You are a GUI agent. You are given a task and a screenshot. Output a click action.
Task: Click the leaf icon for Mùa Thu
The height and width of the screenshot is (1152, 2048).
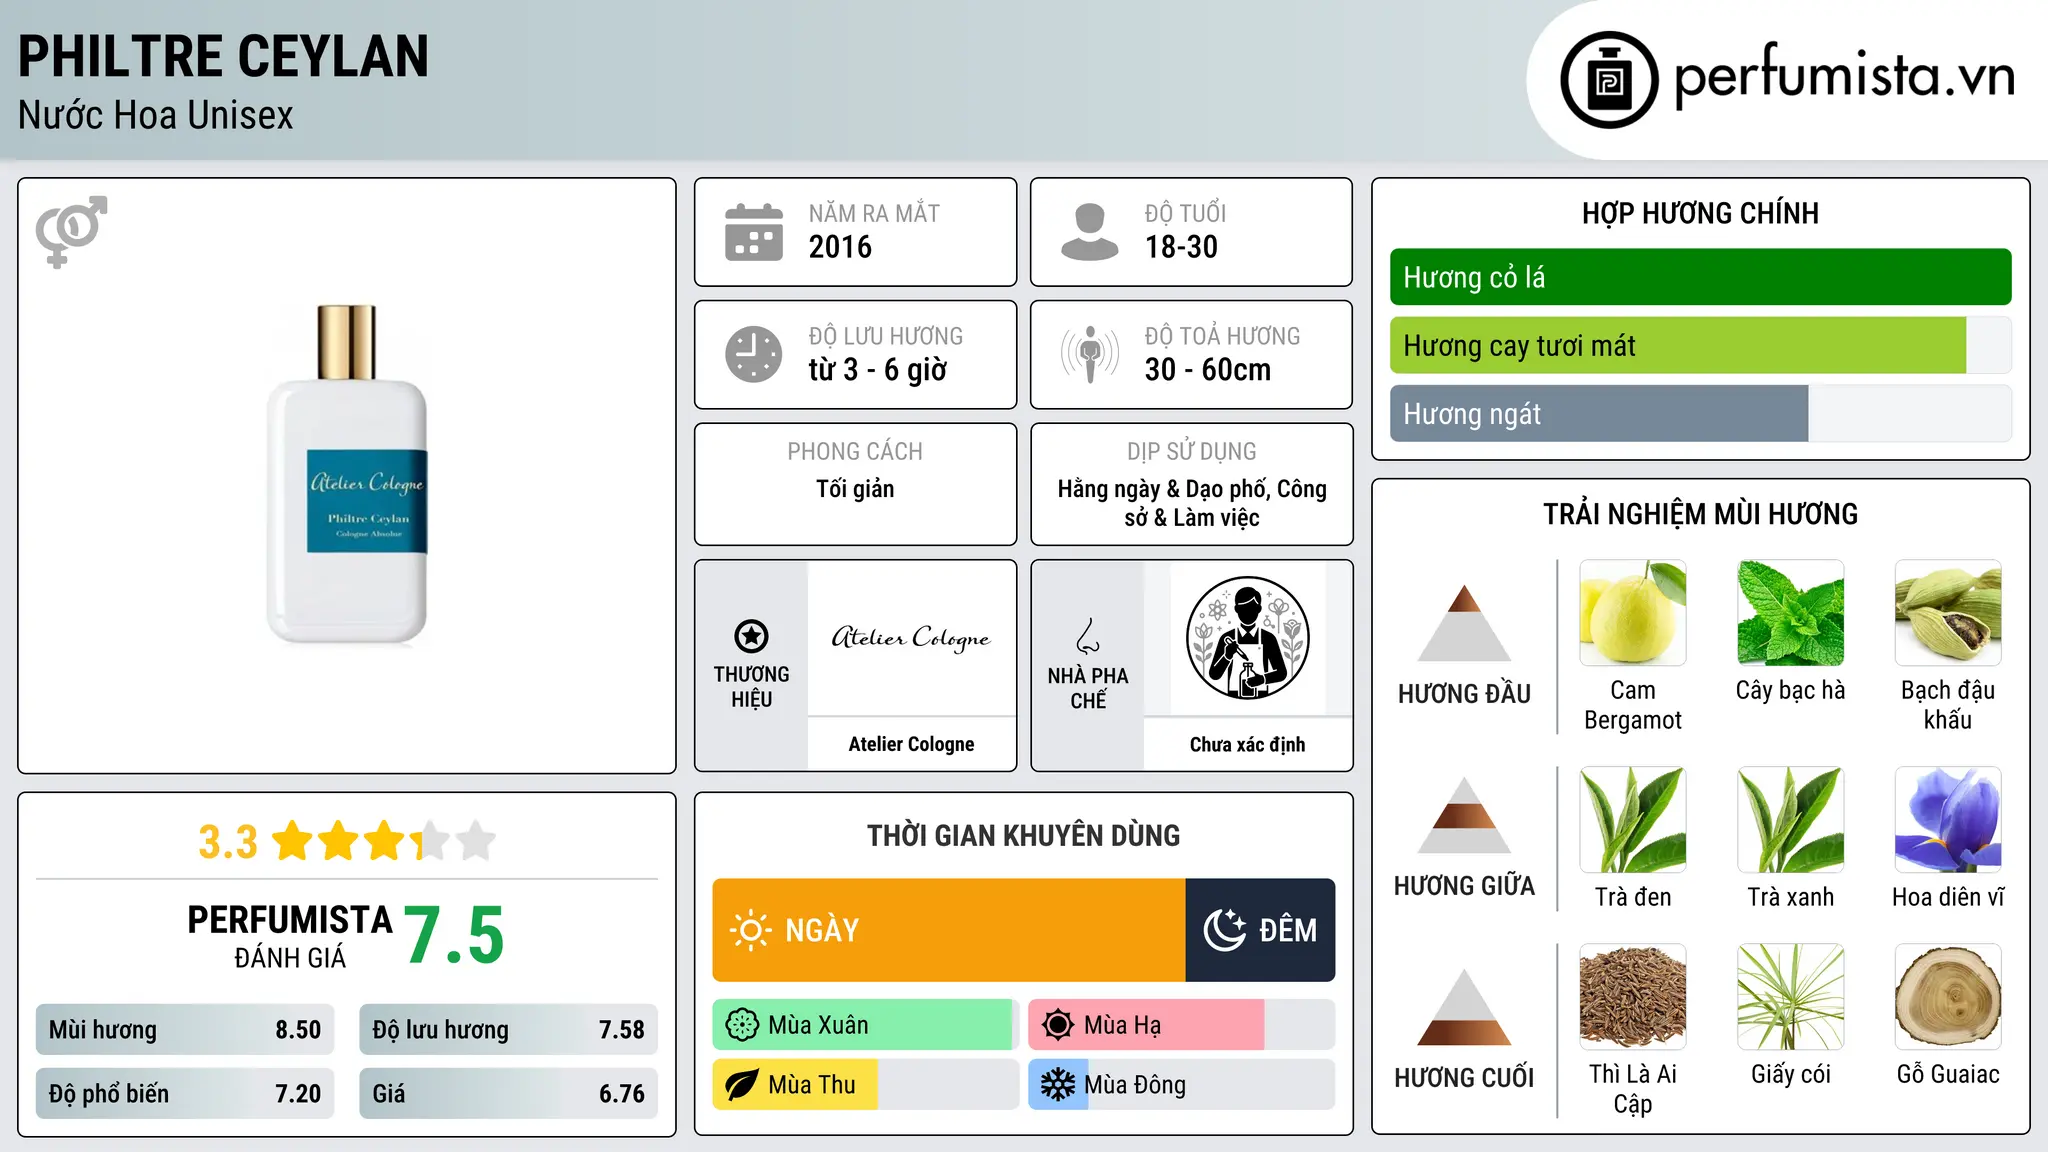click(742, 1085)
